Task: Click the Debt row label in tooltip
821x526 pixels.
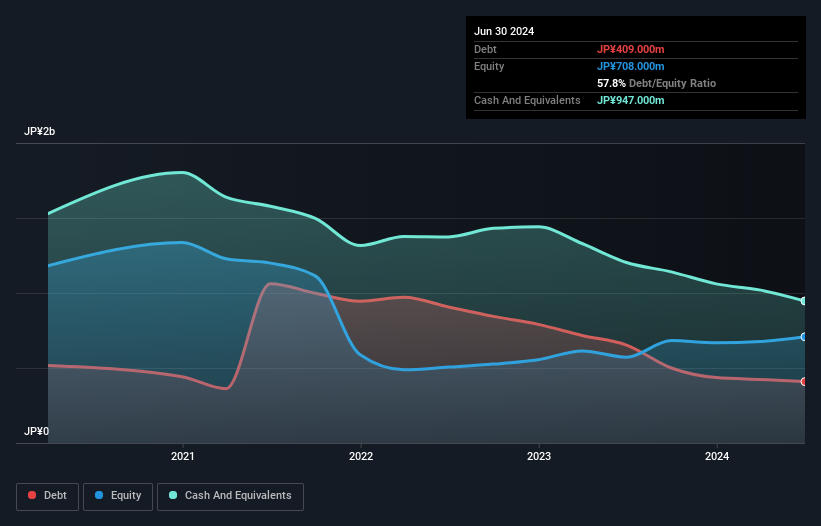Action: point(485,49)
